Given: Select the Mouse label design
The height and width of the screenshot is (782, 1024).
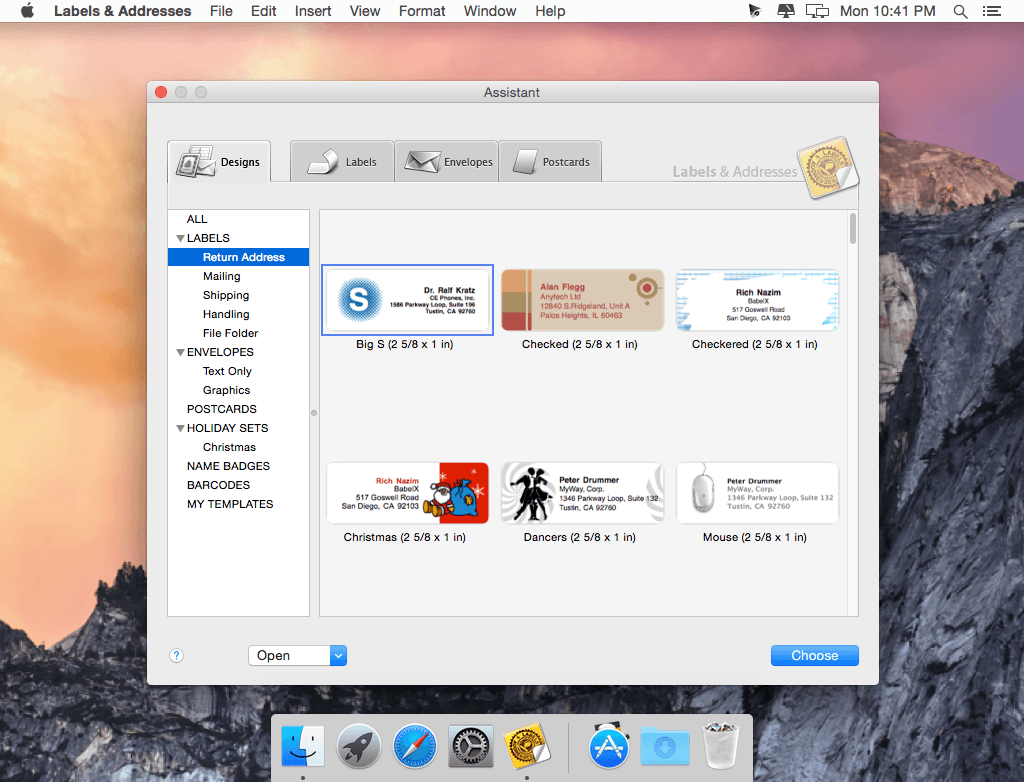Looking at the screenshot, I should pos(758,493).
